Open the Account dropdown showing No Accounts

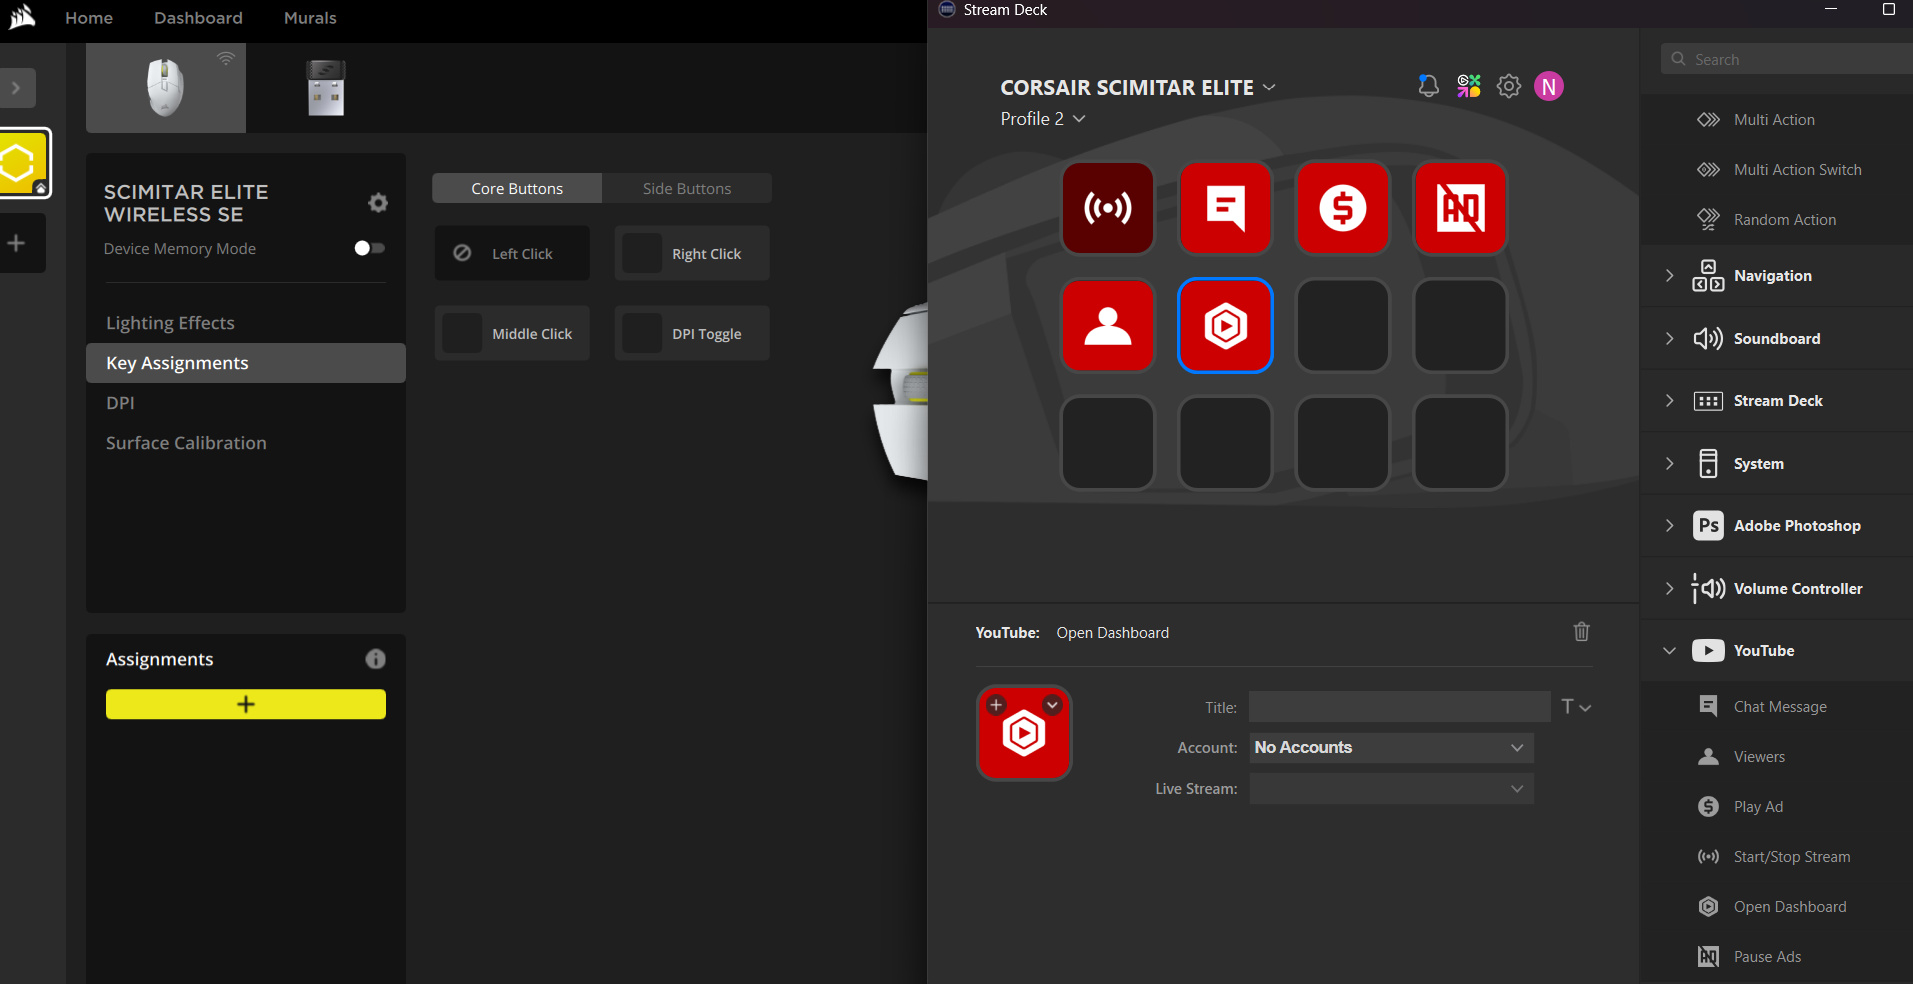click(x=1391, y=748)
